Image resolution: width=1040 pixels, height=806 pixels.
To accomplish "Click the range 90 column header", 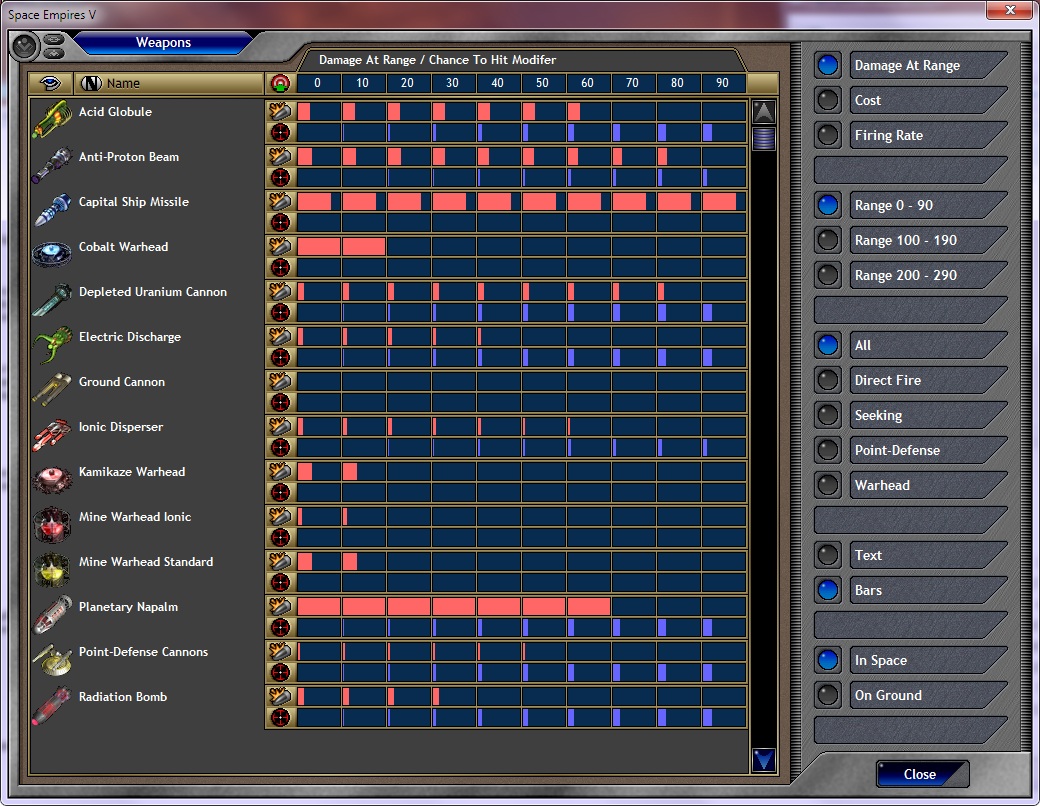I will [x=722, y=83].
